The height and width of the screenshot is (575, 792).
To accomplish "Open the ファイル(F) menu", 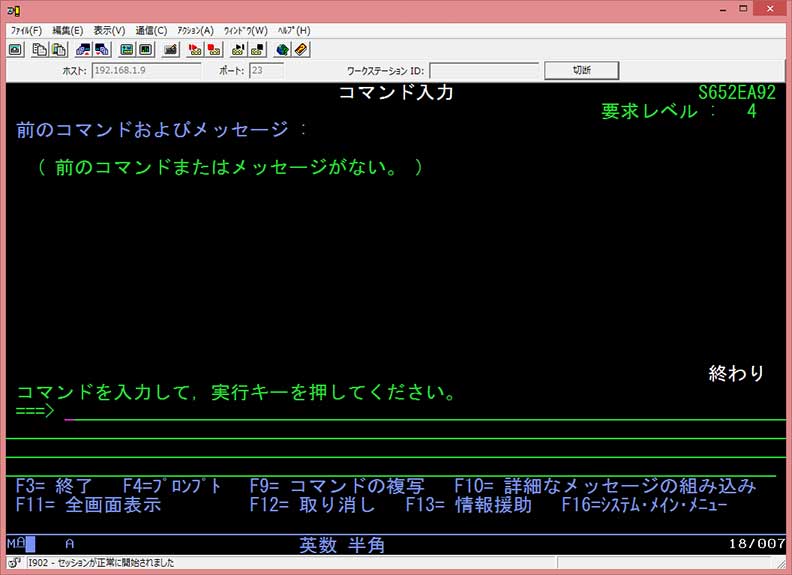I will [x=27, y=30].
